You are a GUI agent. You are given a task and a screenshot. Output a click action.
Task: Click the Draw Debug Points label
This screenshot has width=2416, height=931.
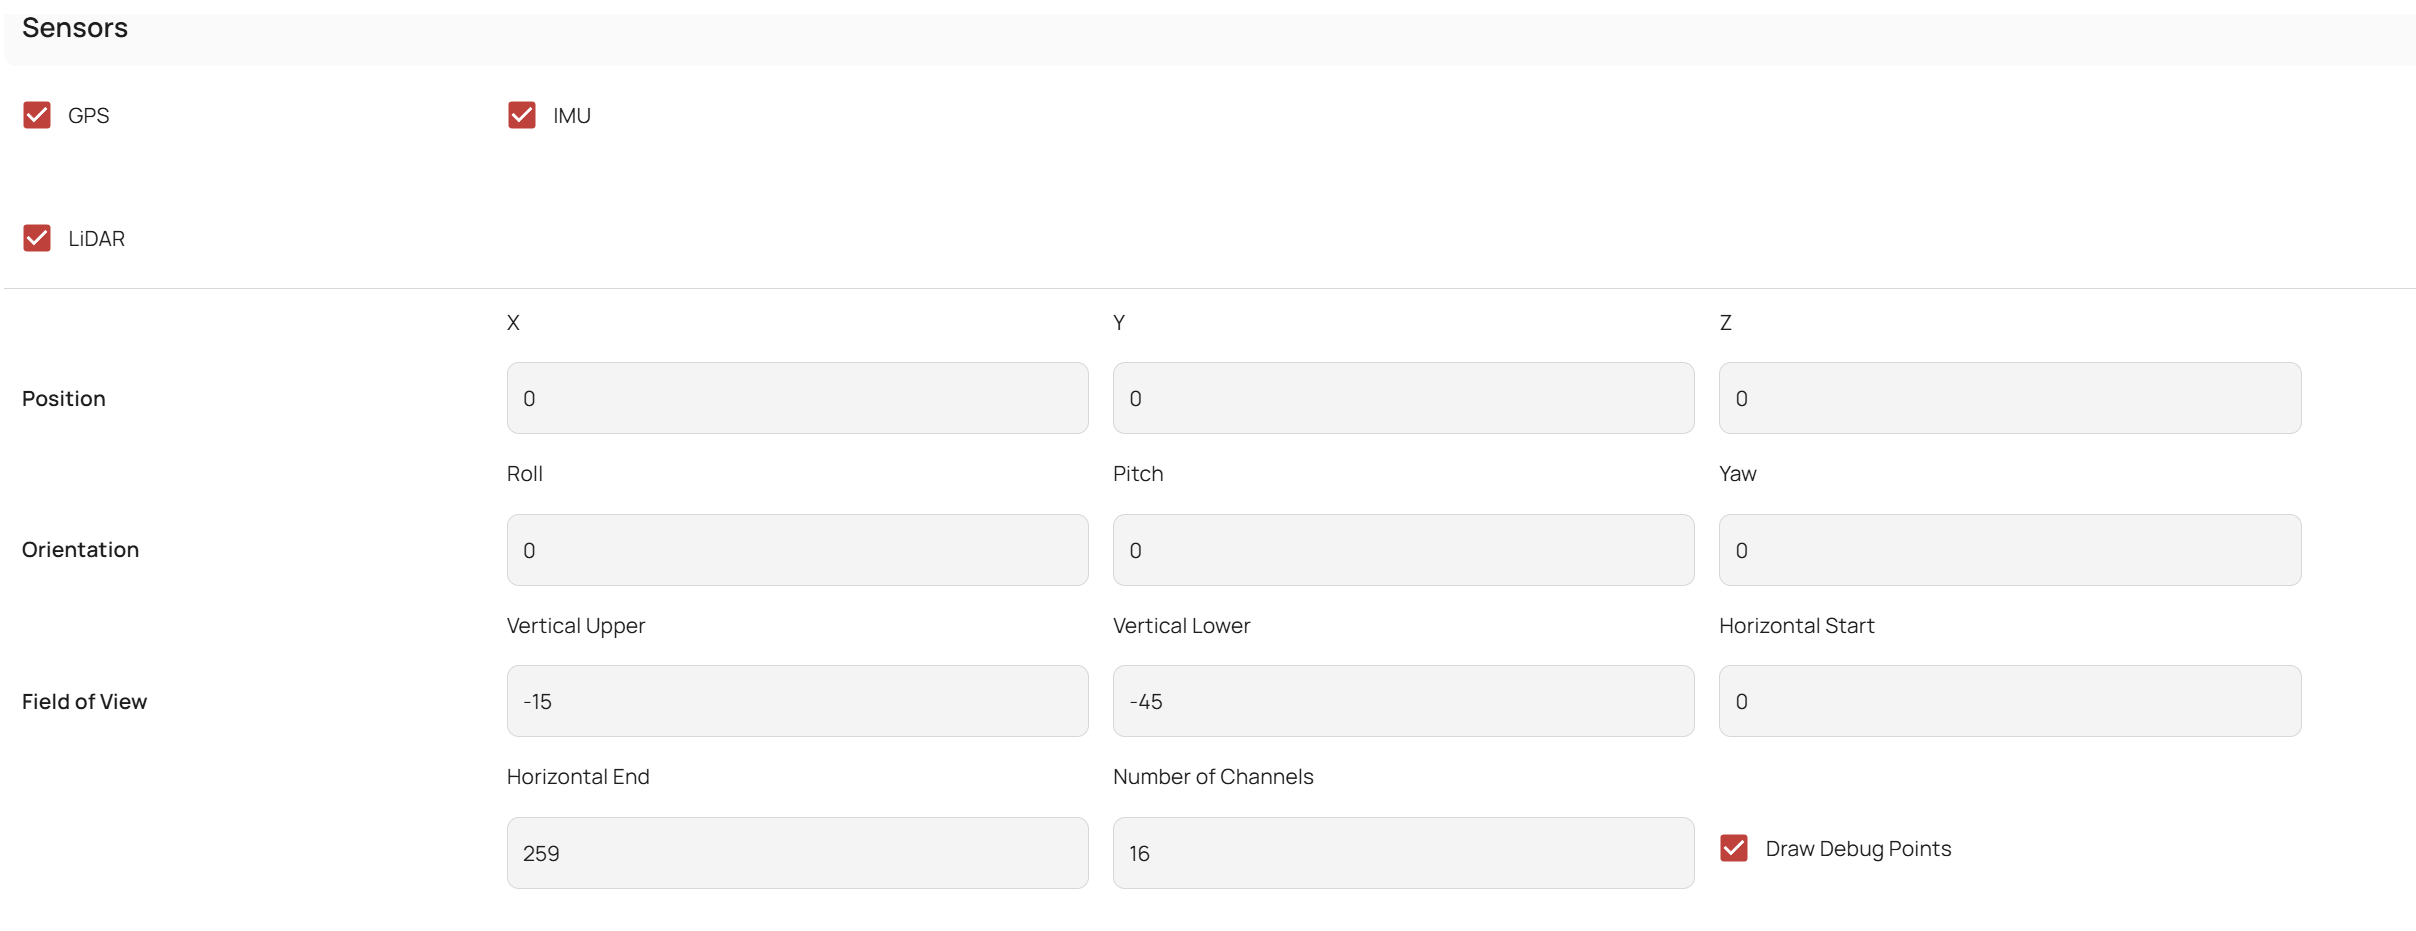[x=1858, y=849]
